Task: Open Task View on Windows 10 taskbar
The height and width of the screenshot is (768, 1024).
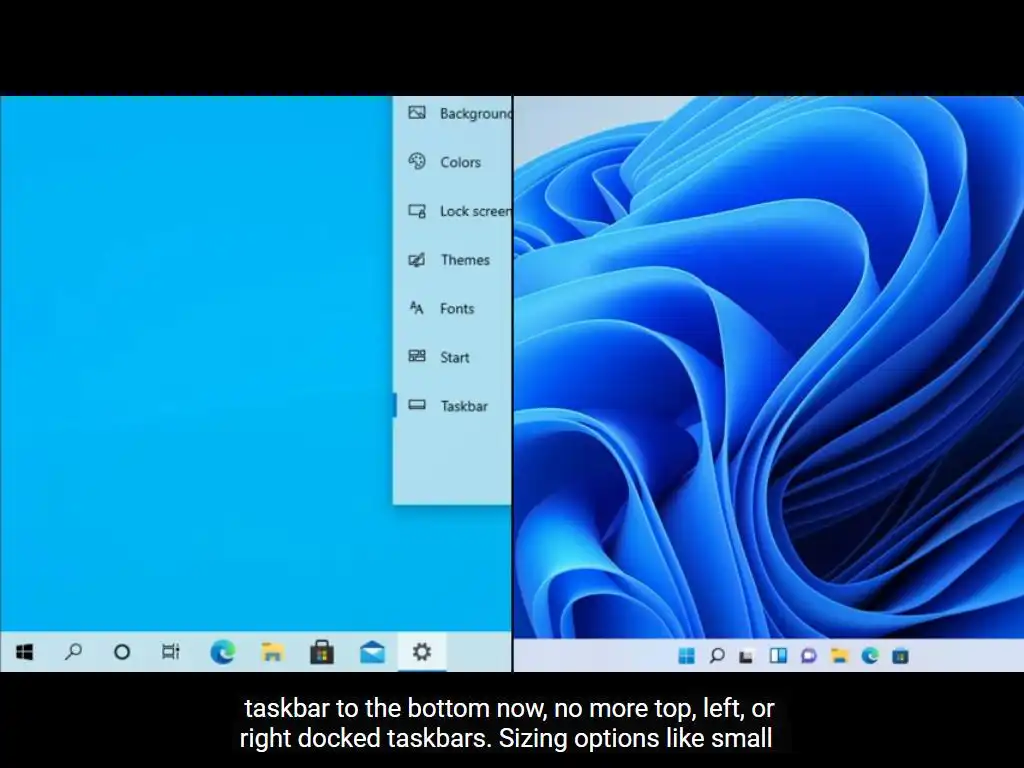Action: pos(170,652)
